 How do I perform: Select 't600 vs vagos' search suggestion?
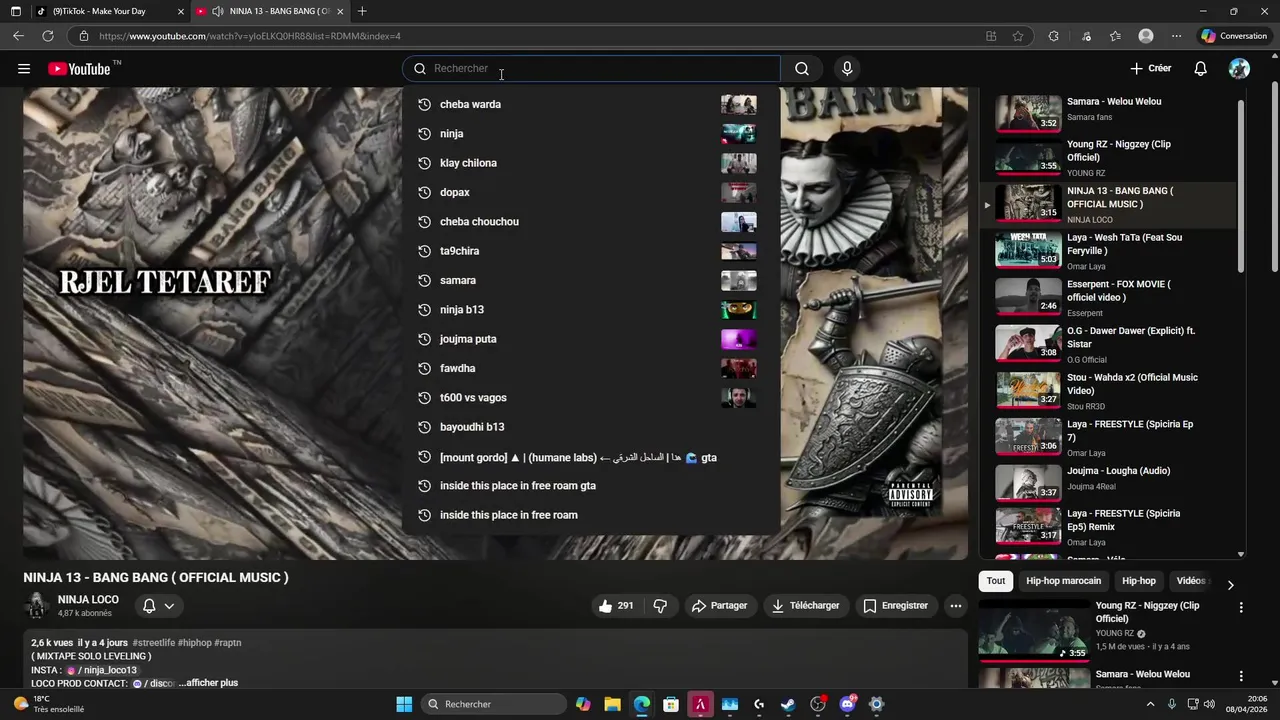click(x=590, y=398)
